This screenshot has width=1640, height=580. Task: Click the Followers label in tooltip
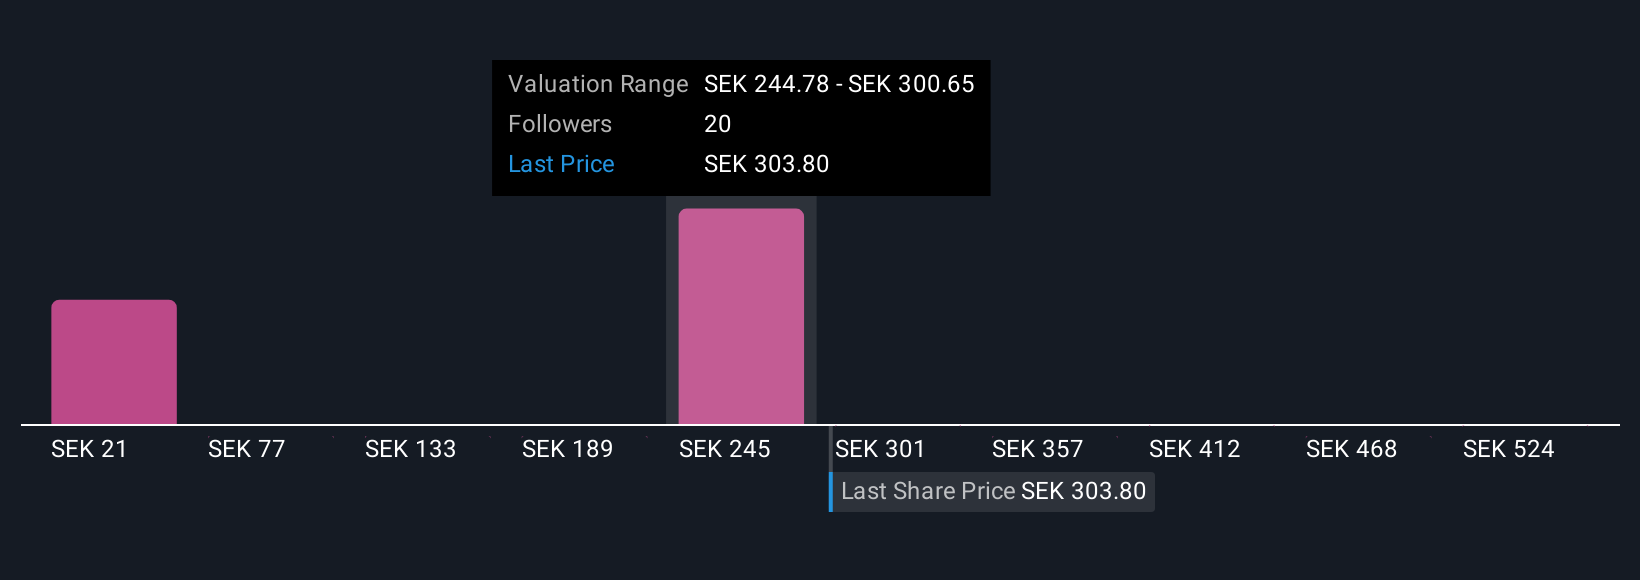[x=560, y=124]
